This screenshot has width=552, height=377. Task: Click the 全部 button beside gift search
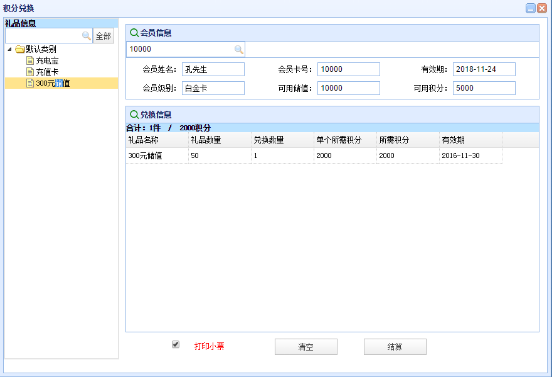pos(103,36)
